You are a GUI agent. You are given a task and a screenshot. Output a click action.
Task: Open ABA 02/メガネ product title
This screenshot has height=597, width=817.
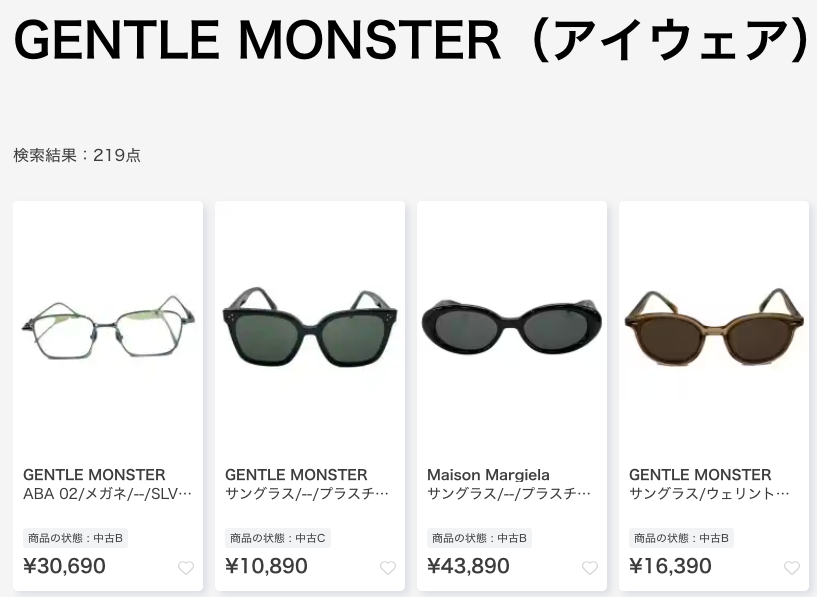pyautogui.click(x=107, y=493)
